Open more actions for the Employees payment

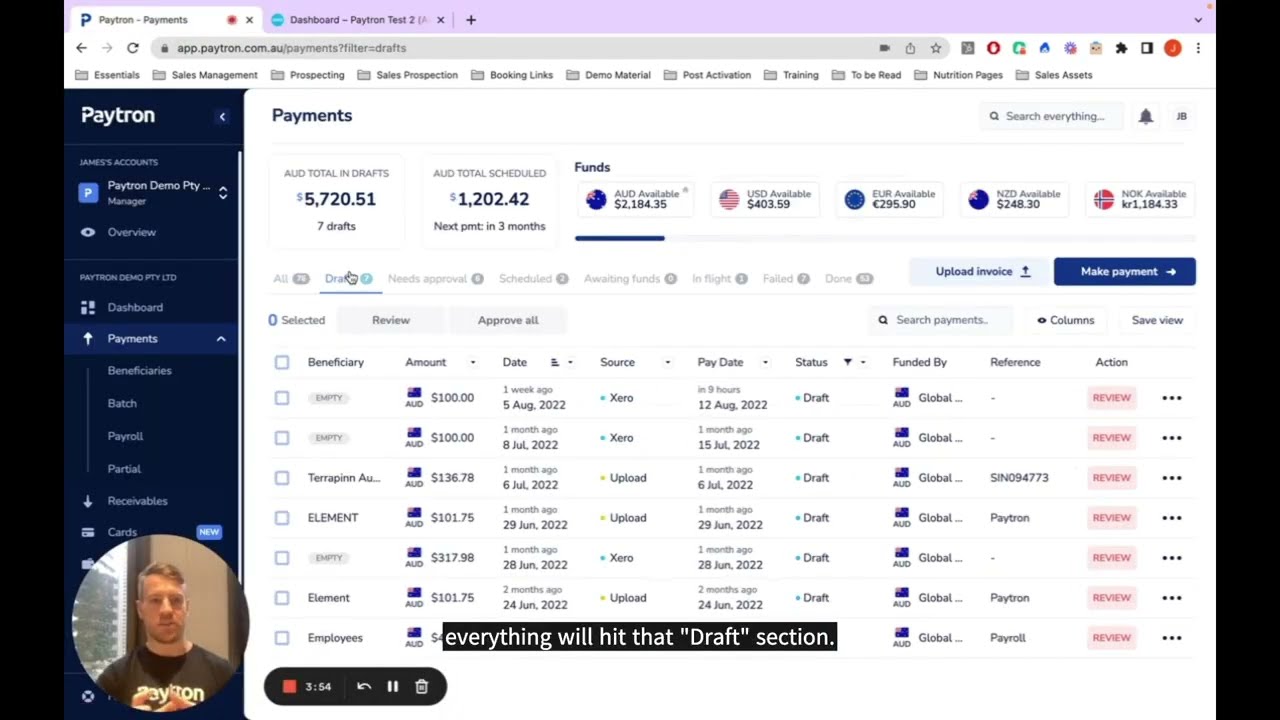point(1172,638)
